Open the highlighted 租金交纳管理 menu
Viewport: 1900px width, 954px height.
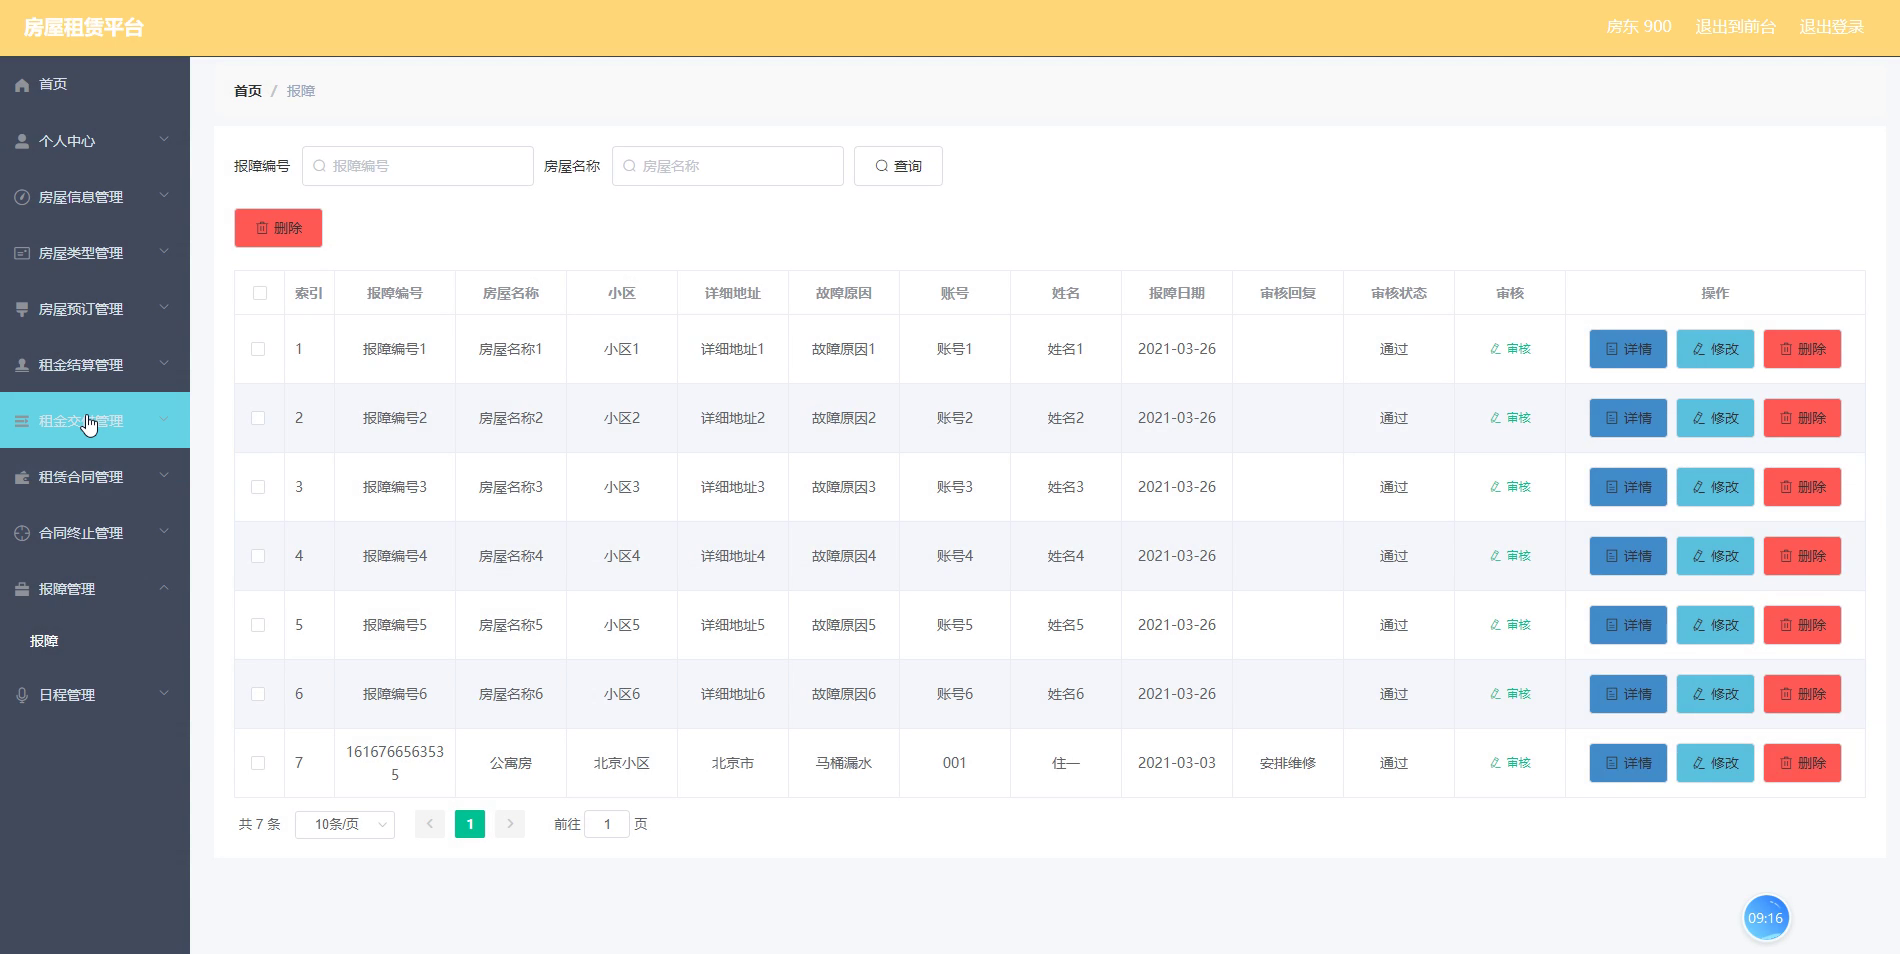coord(95,420)
